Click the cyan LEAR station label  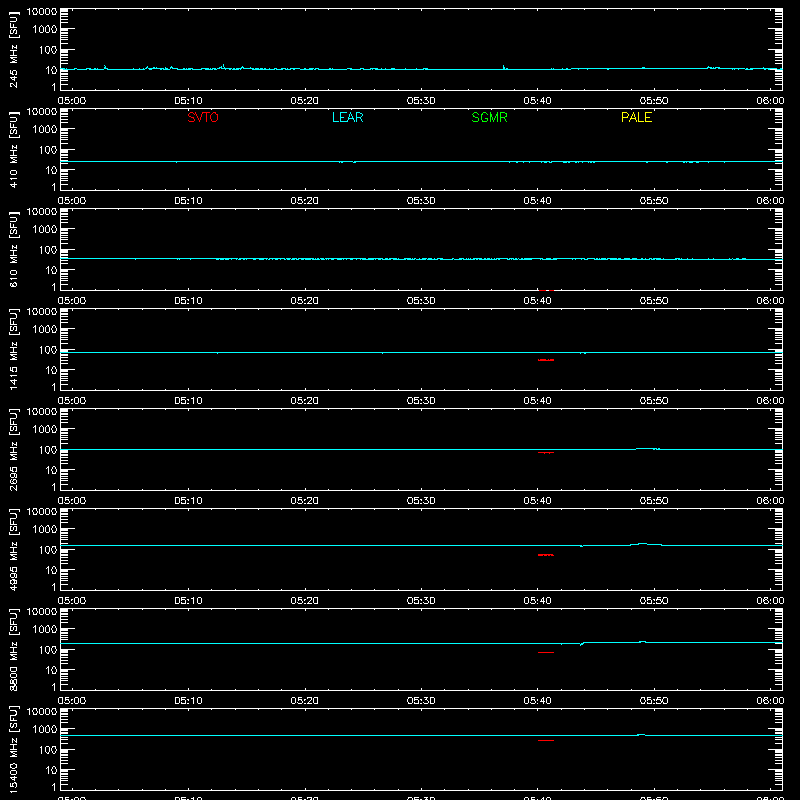pyautogui.click(x=347, y=117)
